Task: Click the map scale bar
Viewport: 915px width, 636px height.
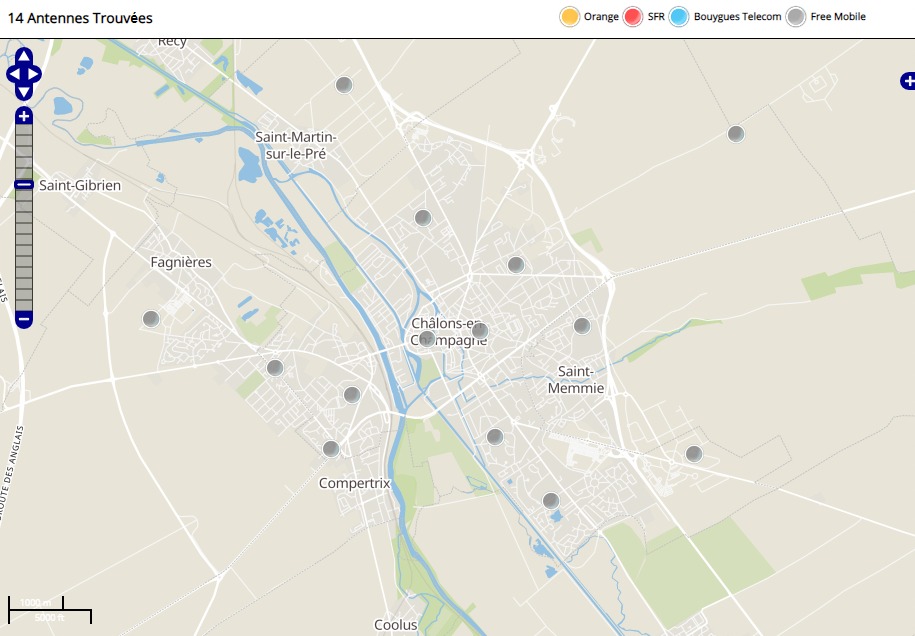Action: (x=50, y=609)
